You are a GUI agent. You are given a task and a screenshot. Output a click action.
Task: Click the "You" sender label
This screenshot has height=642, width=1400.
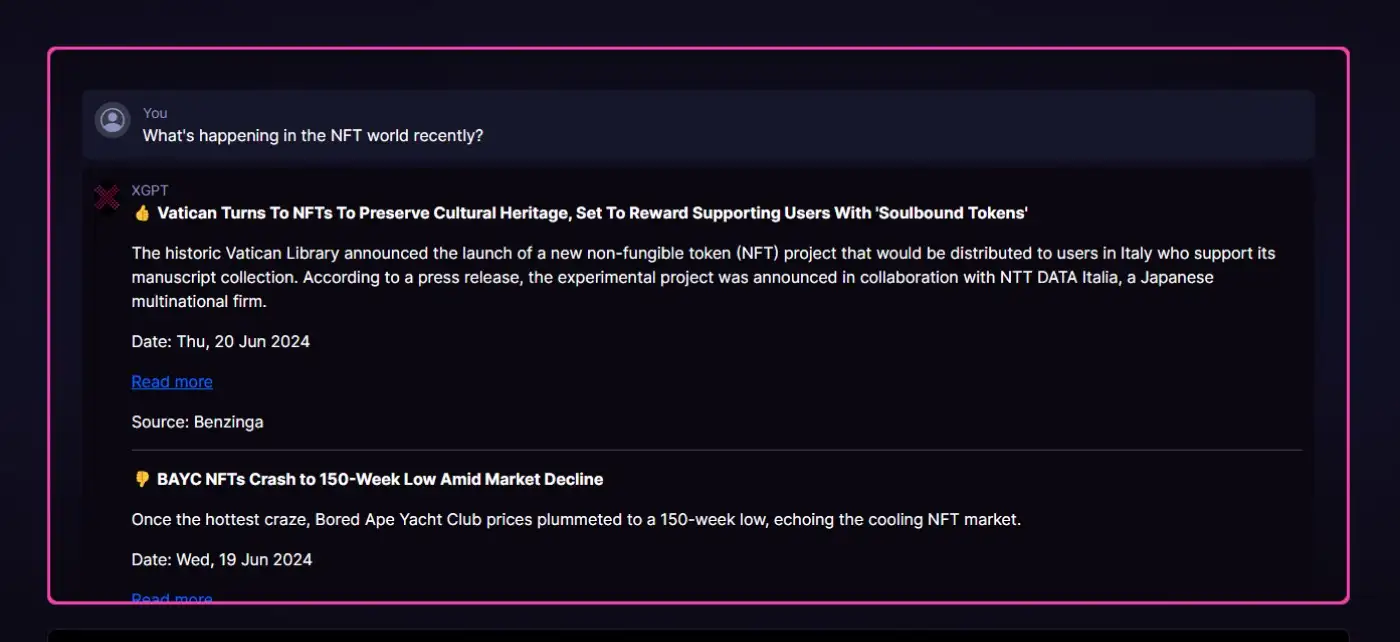tap(155, 113)
